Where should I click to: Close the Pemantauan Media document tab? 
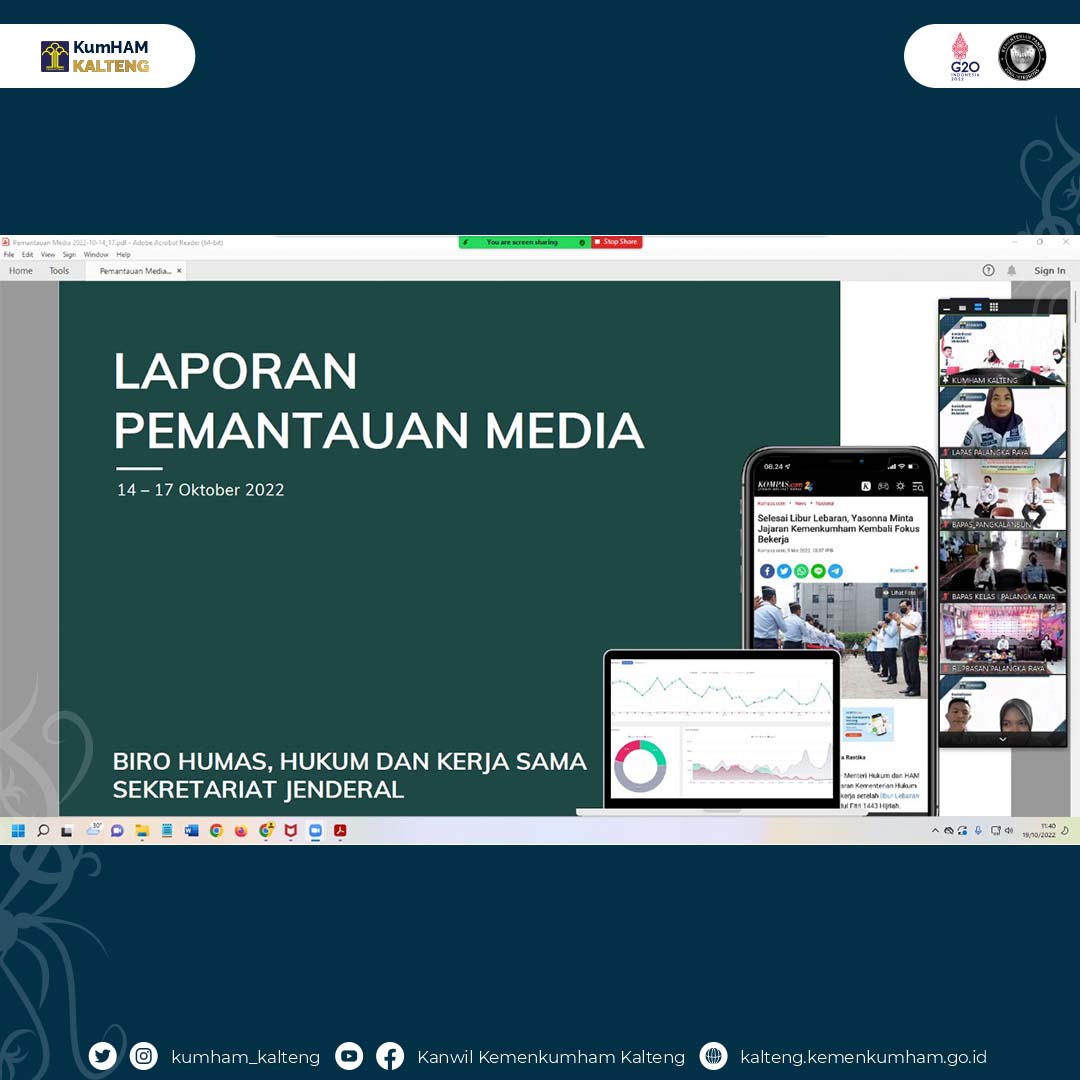(x=179, y=271)
